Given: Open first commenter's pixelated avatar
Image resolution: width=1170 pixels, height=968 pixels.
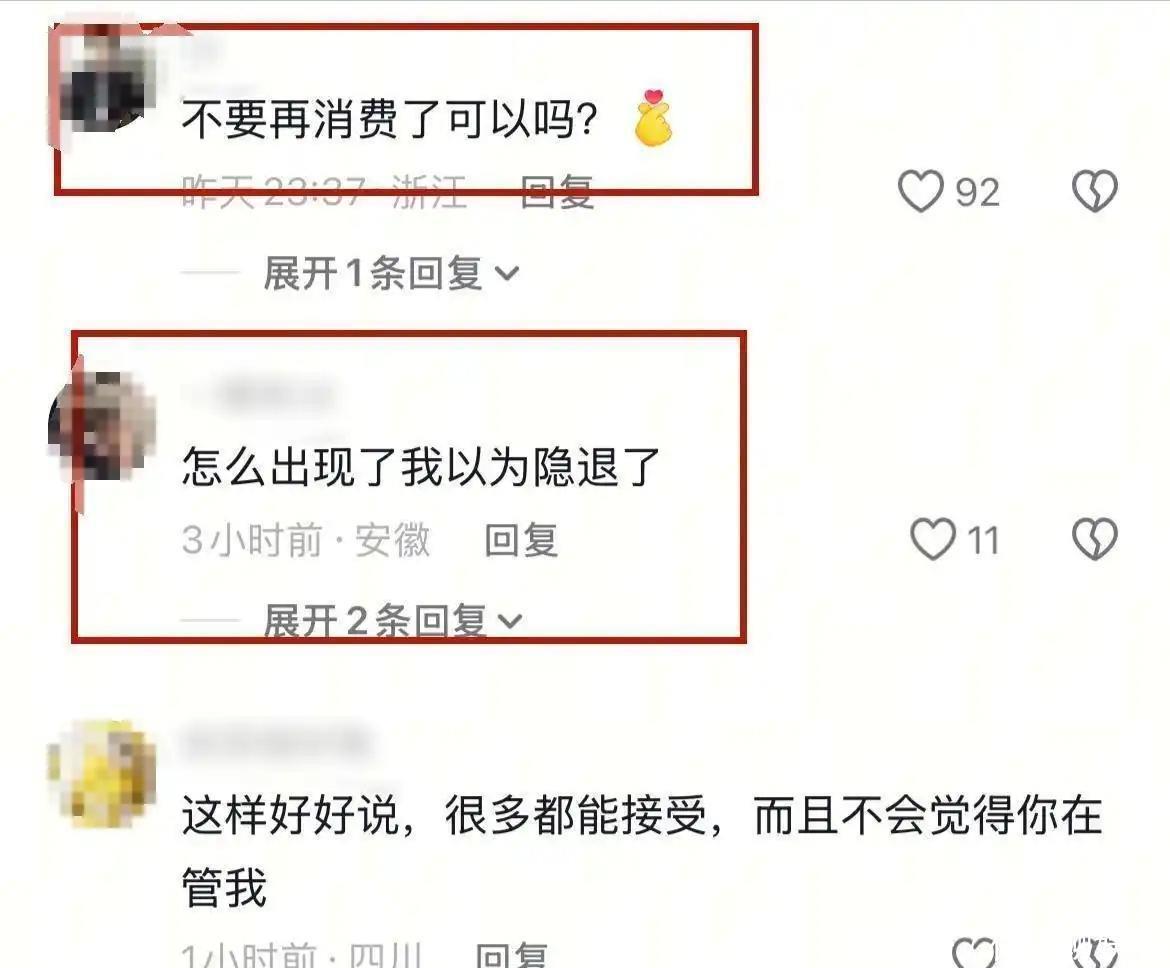Looking at the screenshot, I should (x=102, y=80).
